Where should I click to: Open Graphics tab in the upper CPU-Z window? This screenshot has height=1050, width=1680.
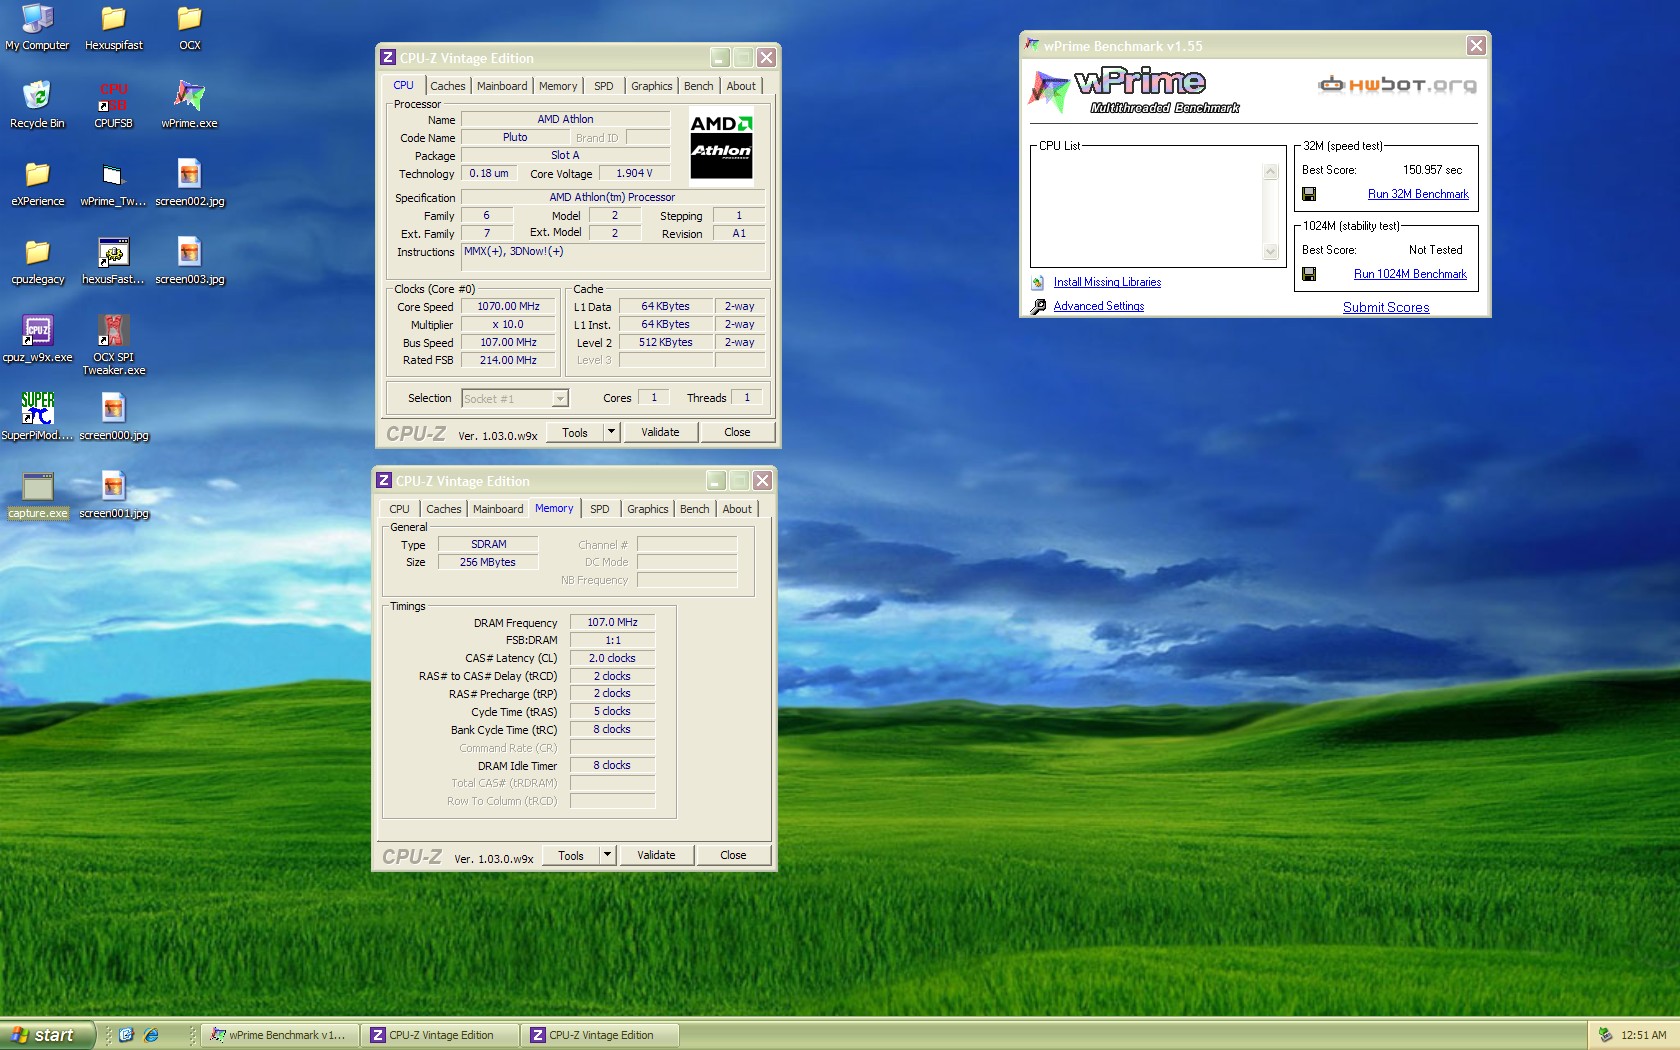pos(651,86)
